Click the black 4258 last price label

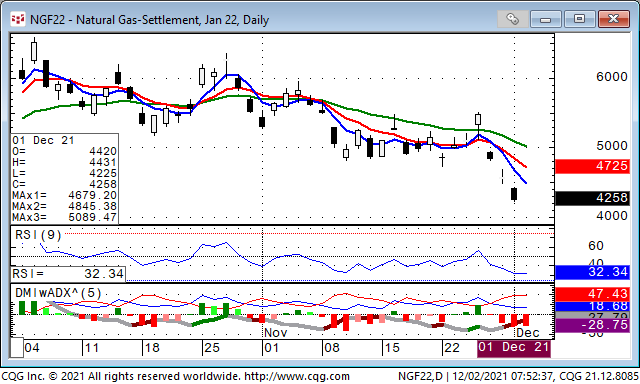(592, 198)
